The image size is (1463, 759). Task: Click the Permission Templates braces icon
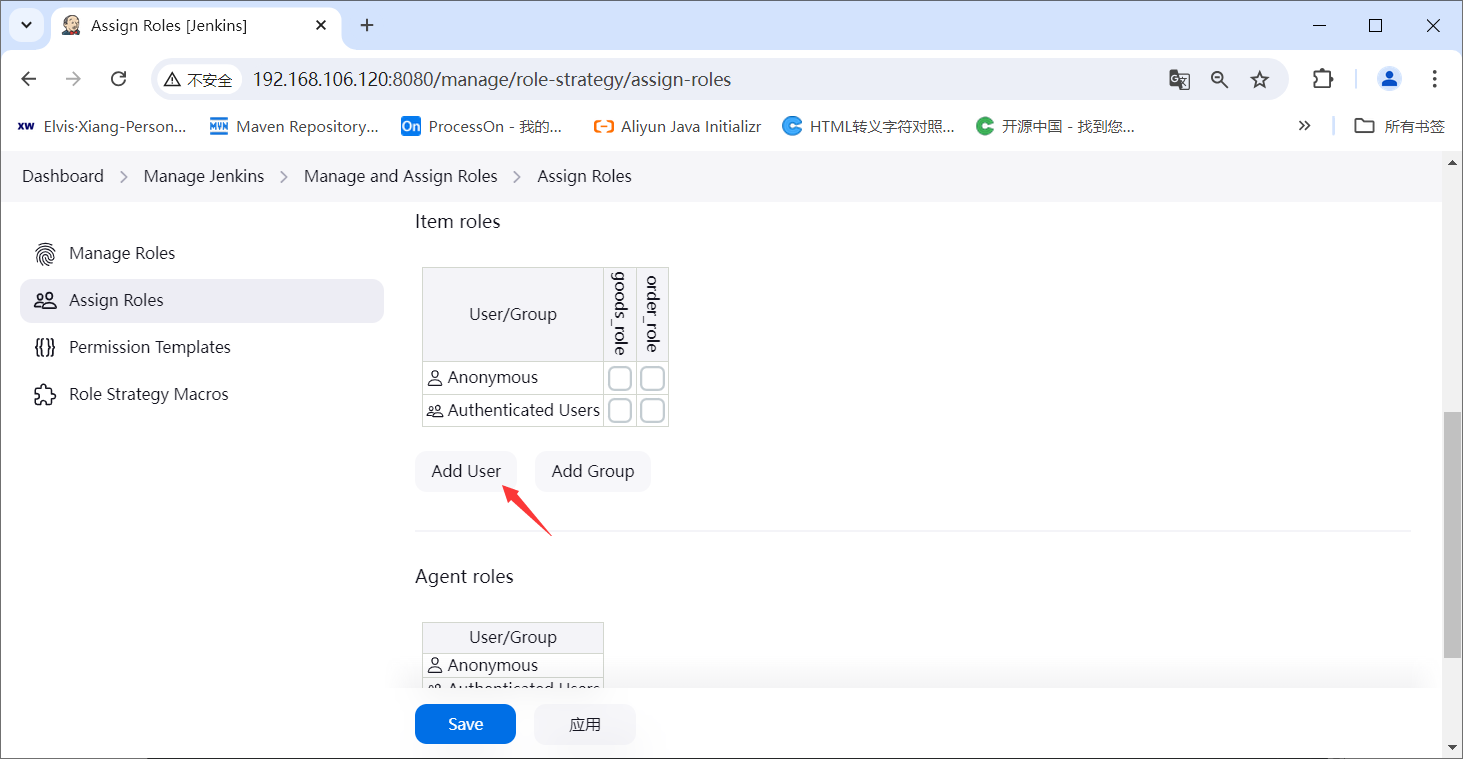coord(45,348)
